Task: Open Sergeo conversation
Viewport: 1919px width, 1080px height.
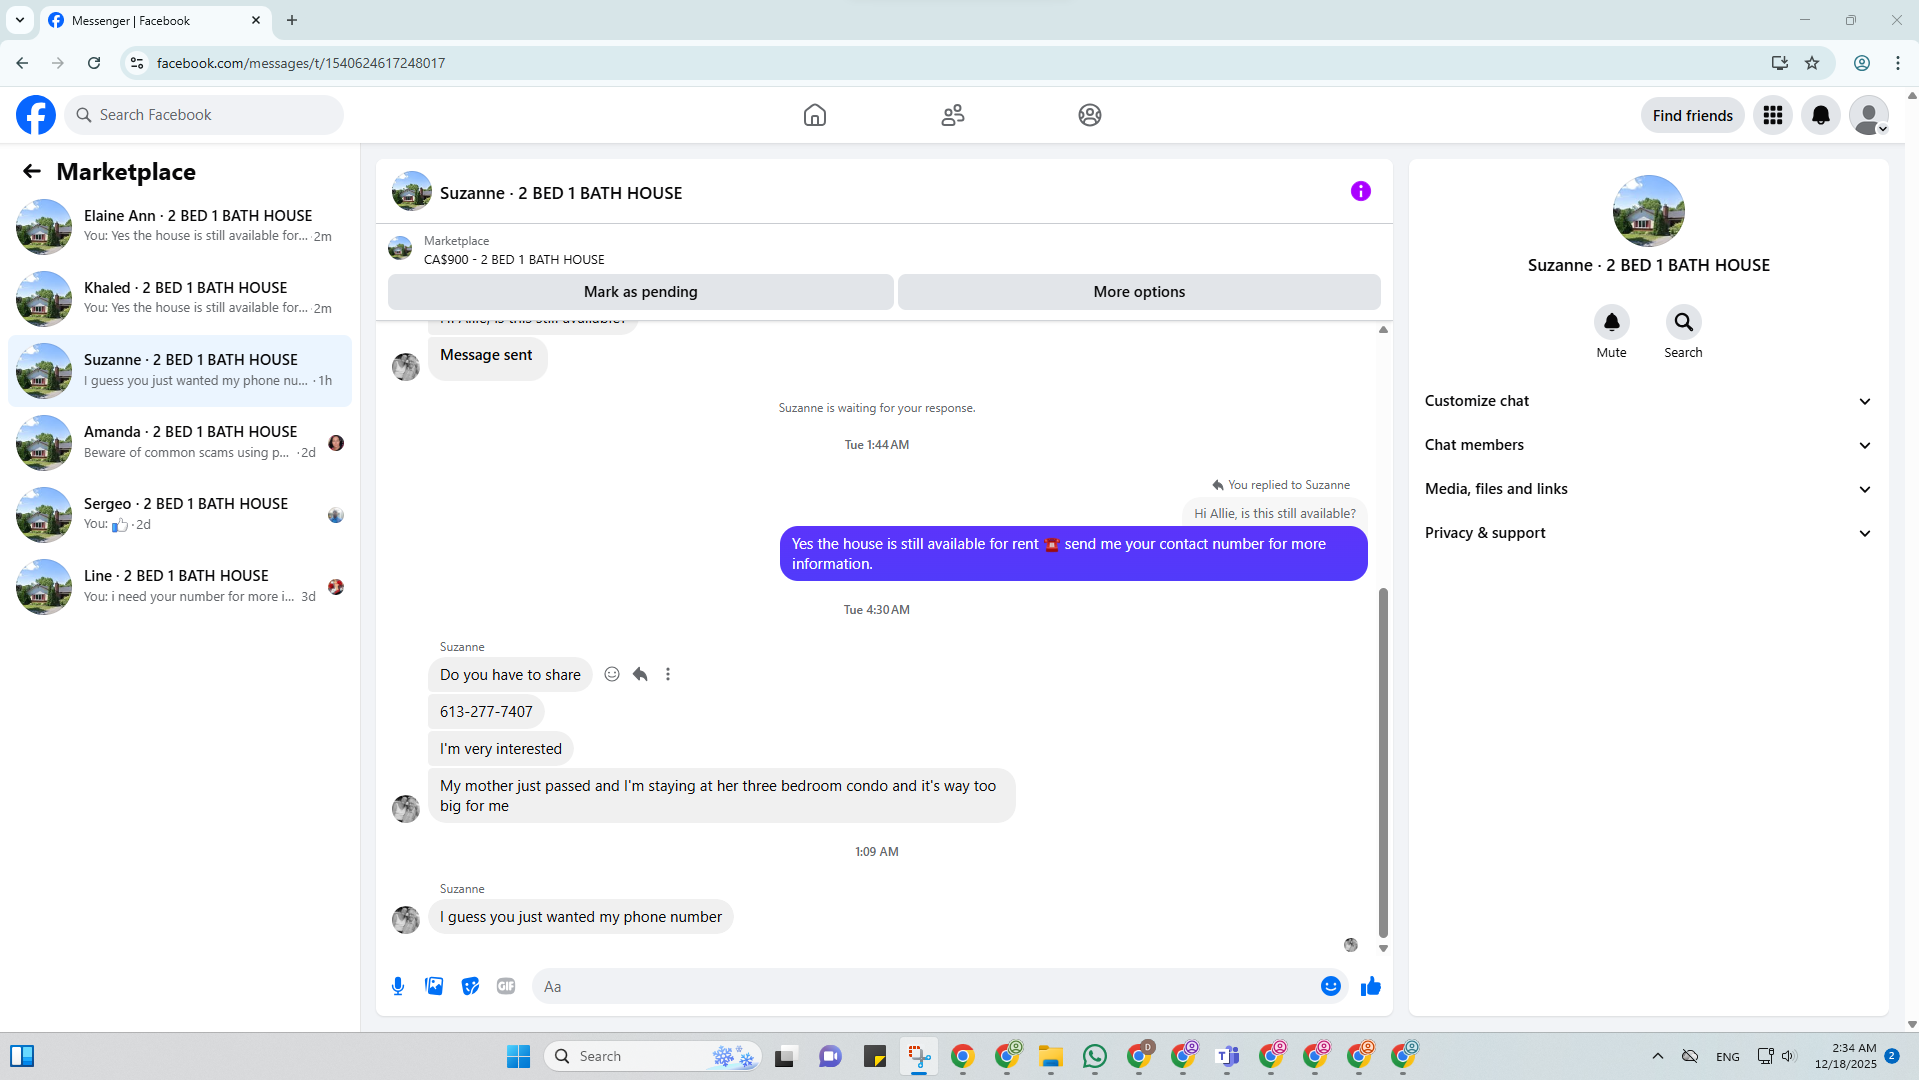Action: [x=180, y=514]
